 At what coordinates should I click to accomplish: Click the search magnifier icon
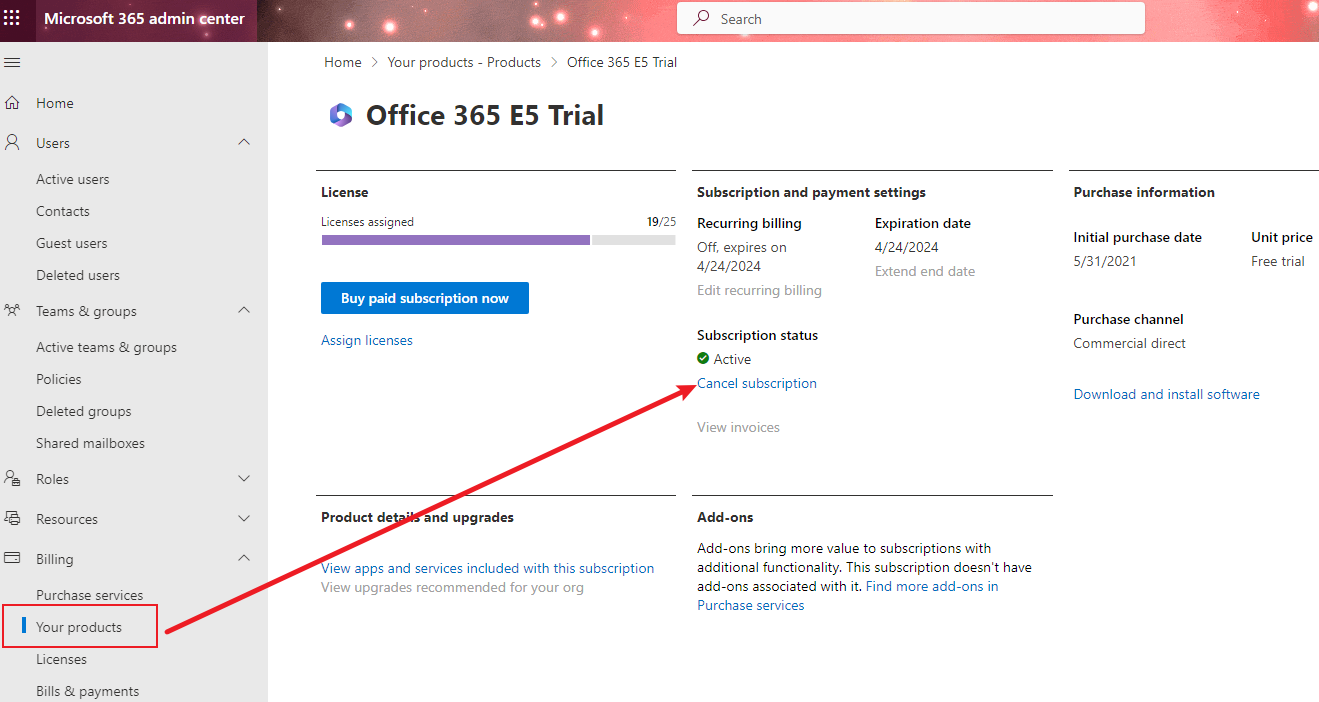tap(702, 18)
